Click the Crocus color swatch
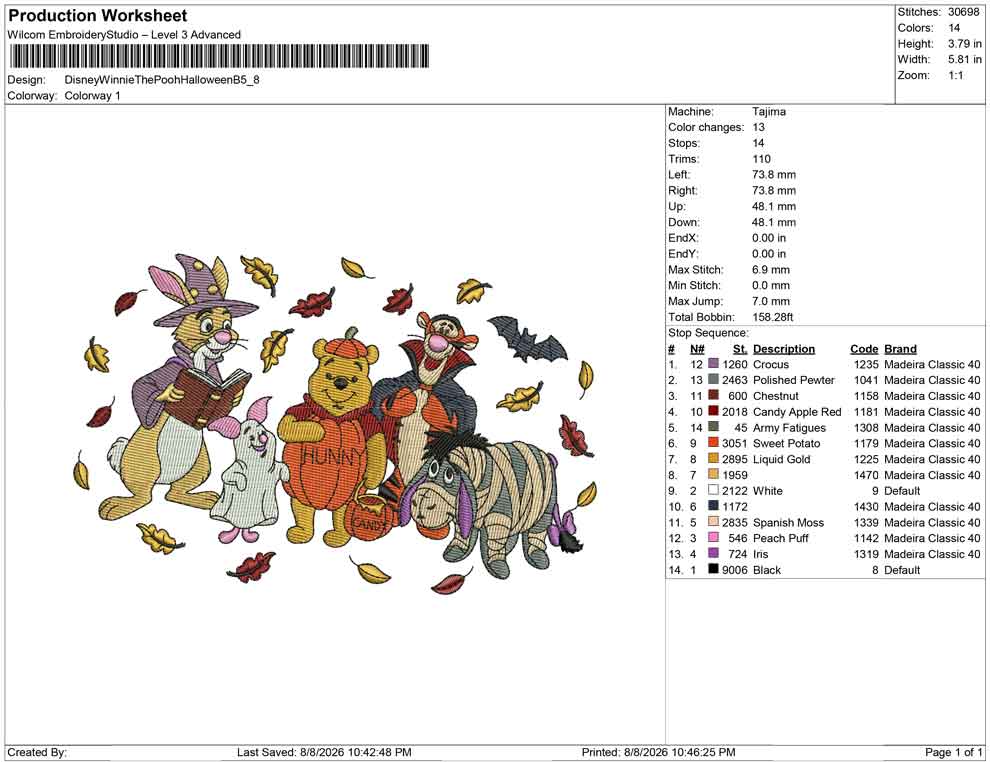Image resolution: width=990 pixels, height=762 pixels. [x=713, y=364]
